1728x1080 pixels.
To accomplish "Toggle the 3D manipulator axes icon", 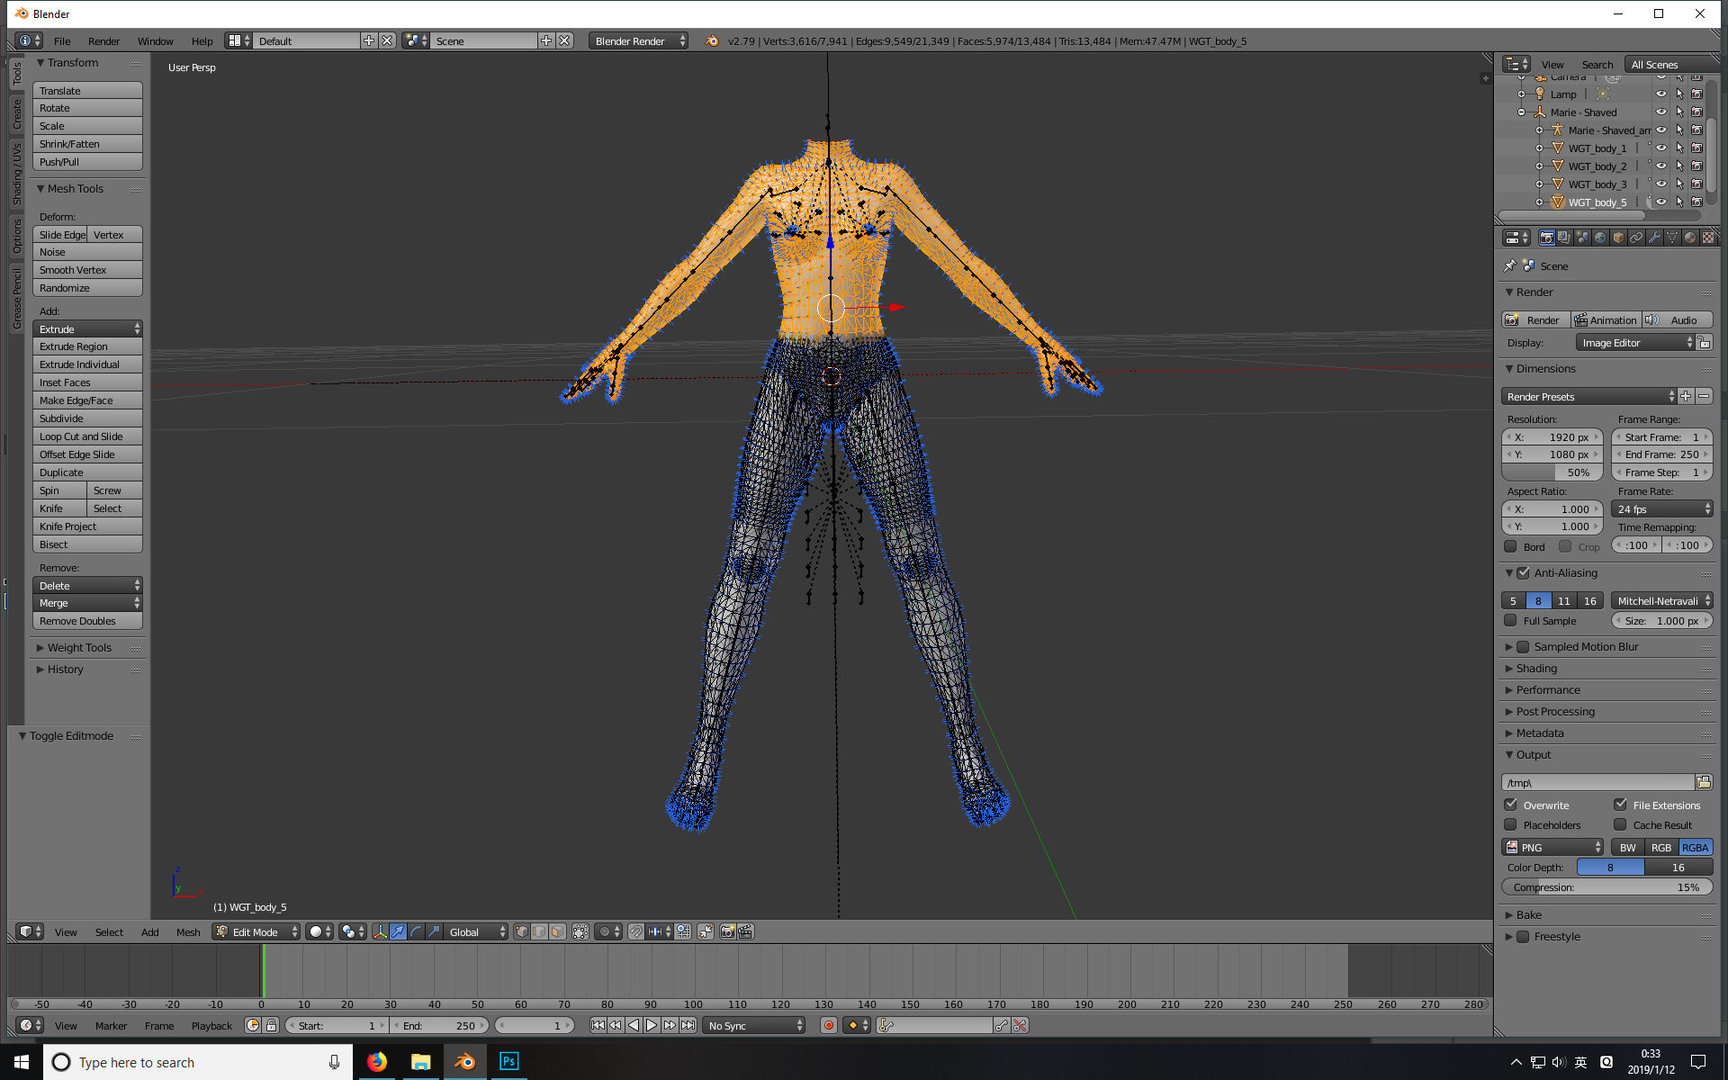I will pos(380,932).
